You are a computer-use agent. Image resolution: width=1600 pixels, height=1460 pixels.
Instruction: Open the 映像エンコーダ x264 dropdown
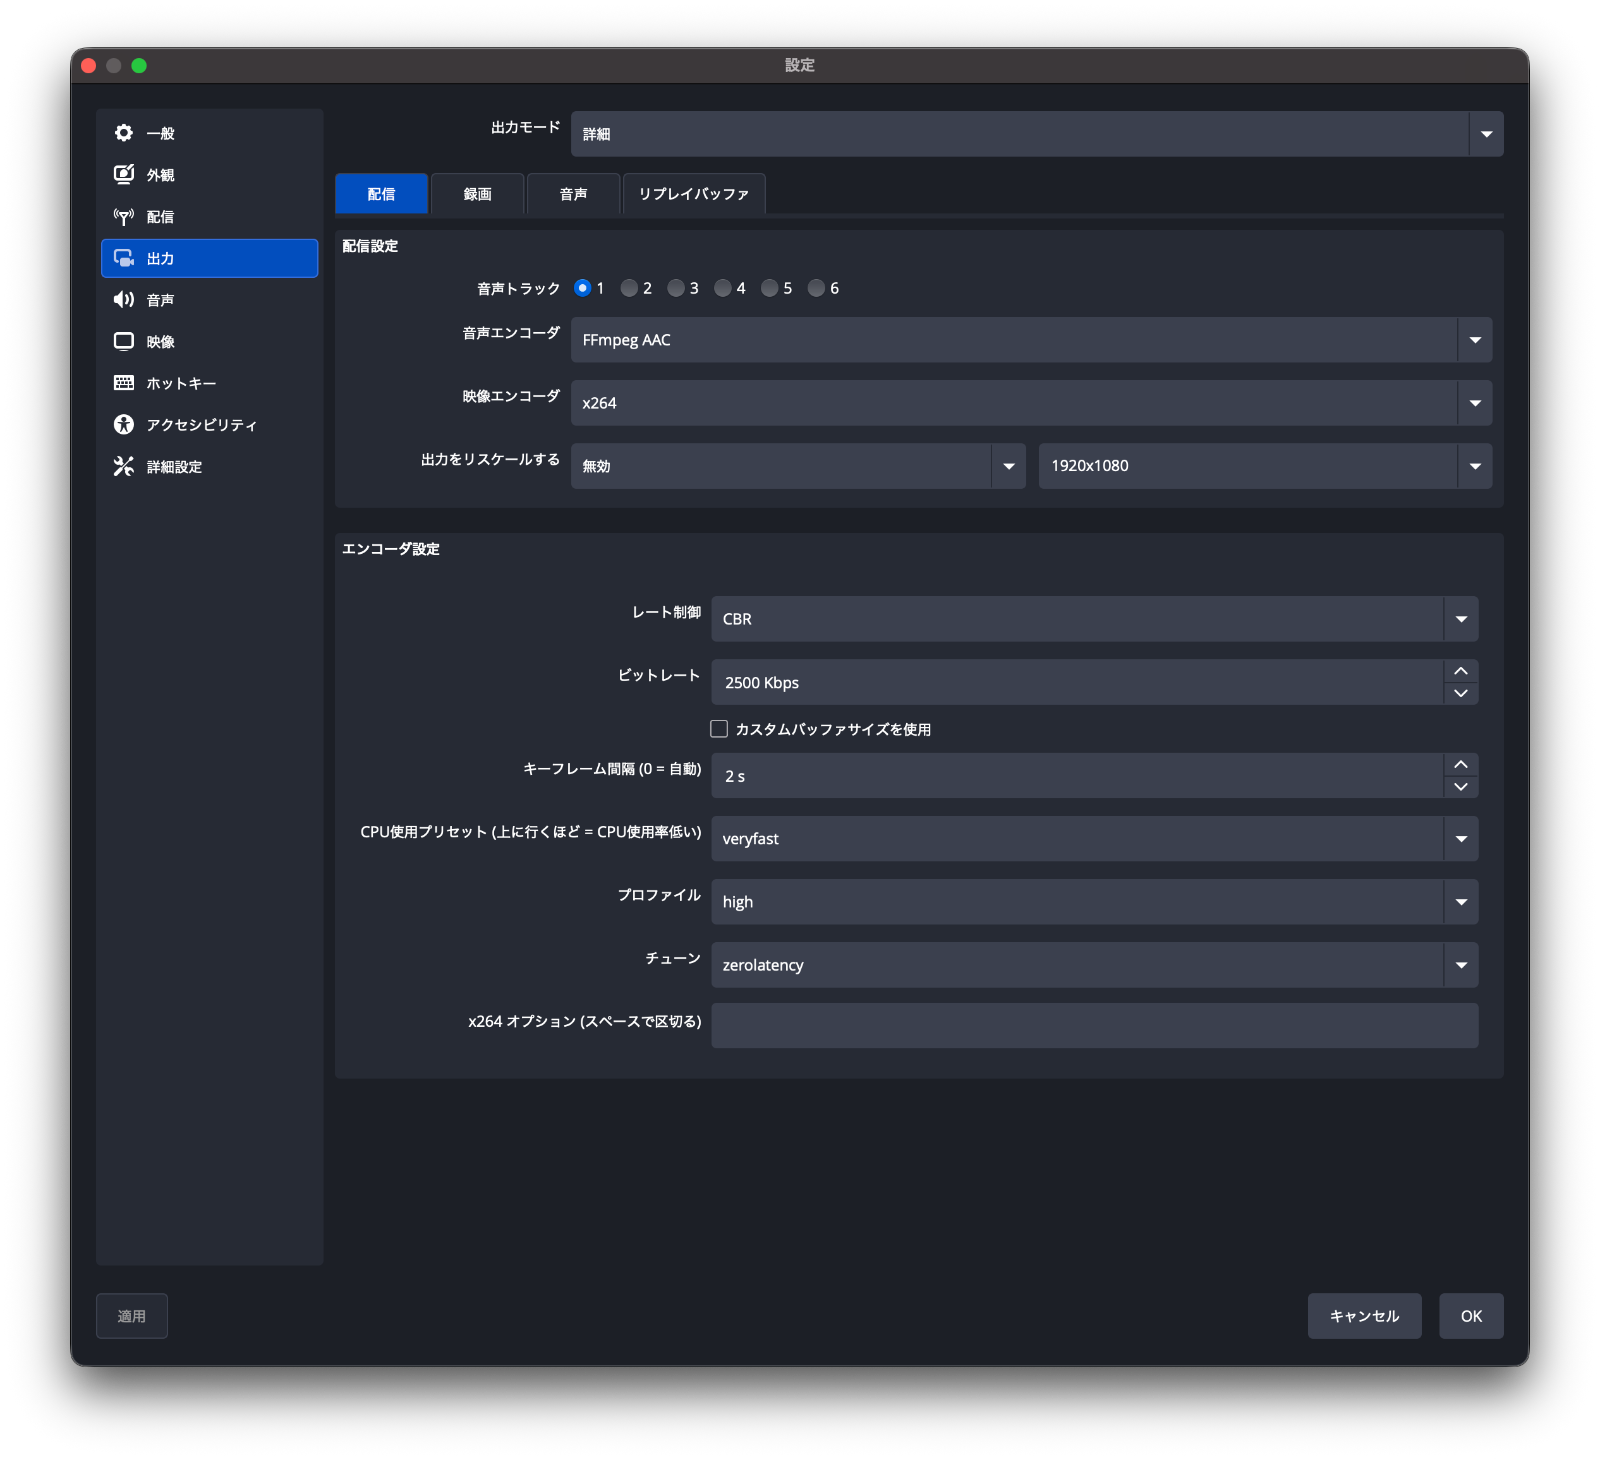tap(1474, 403)
